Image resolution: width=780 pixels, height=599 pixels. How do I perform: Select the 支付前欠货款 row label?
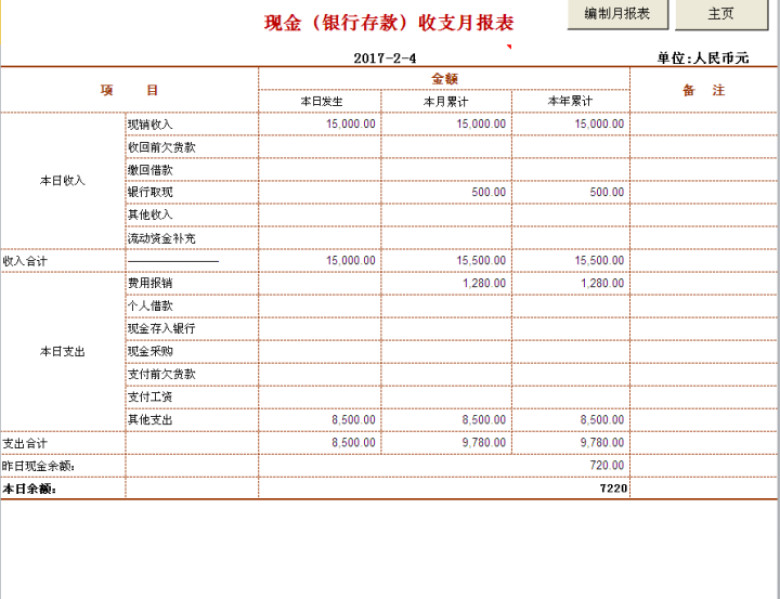pyautogui.click(x=161, y=374)
